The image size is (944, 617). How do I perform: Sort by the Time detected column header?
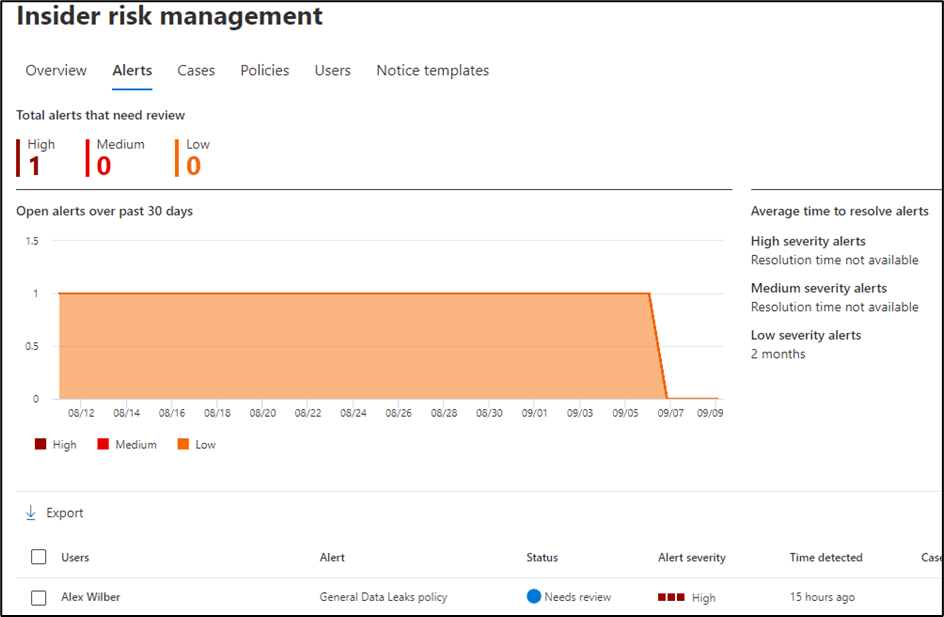(825, 557)
